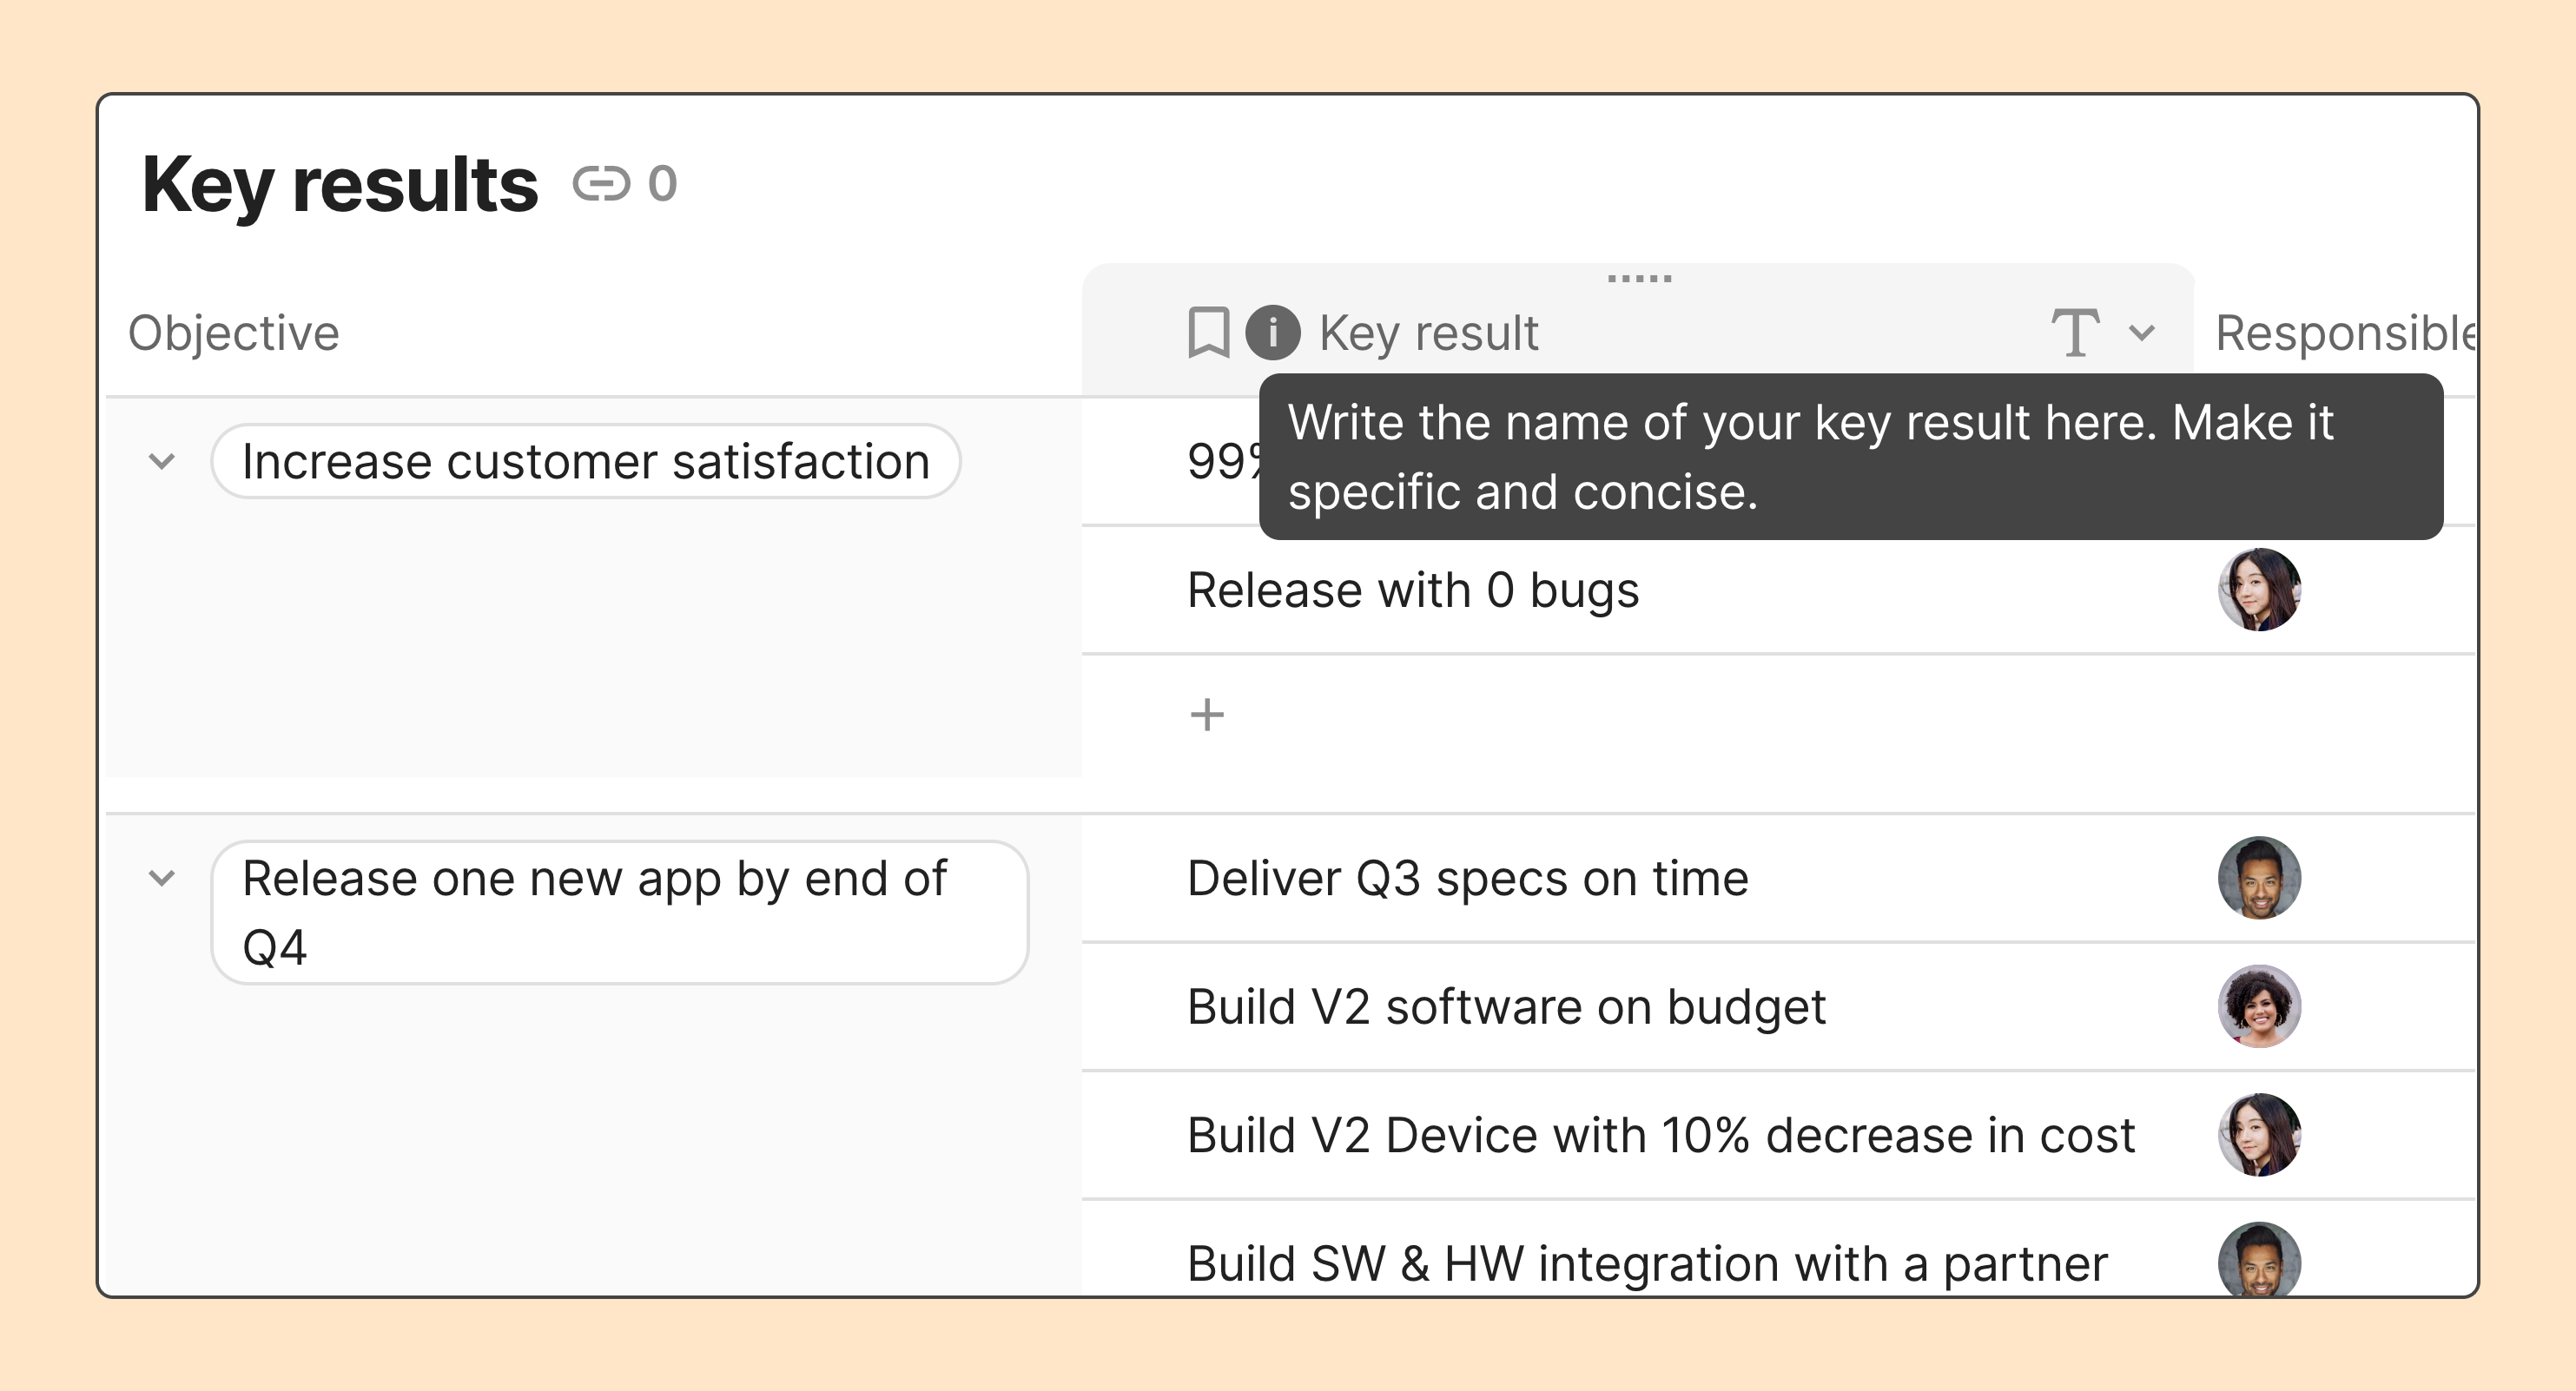Edit the Build V2 software on budget cell
This screenshot has width=2576, height=1391.
pos(1506,1006)
